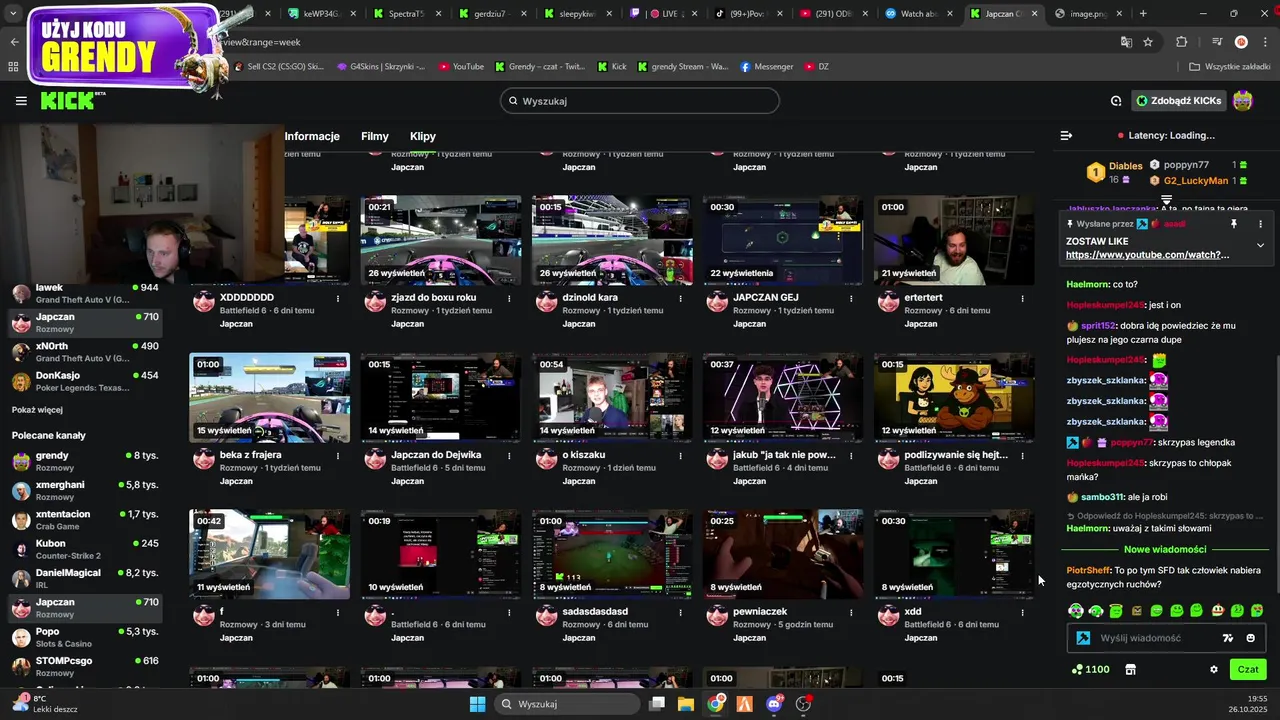This screenshot has height=720, width=1280.
Task: Open the translate page icon in address bar
Action: [x=1126, y=42]
